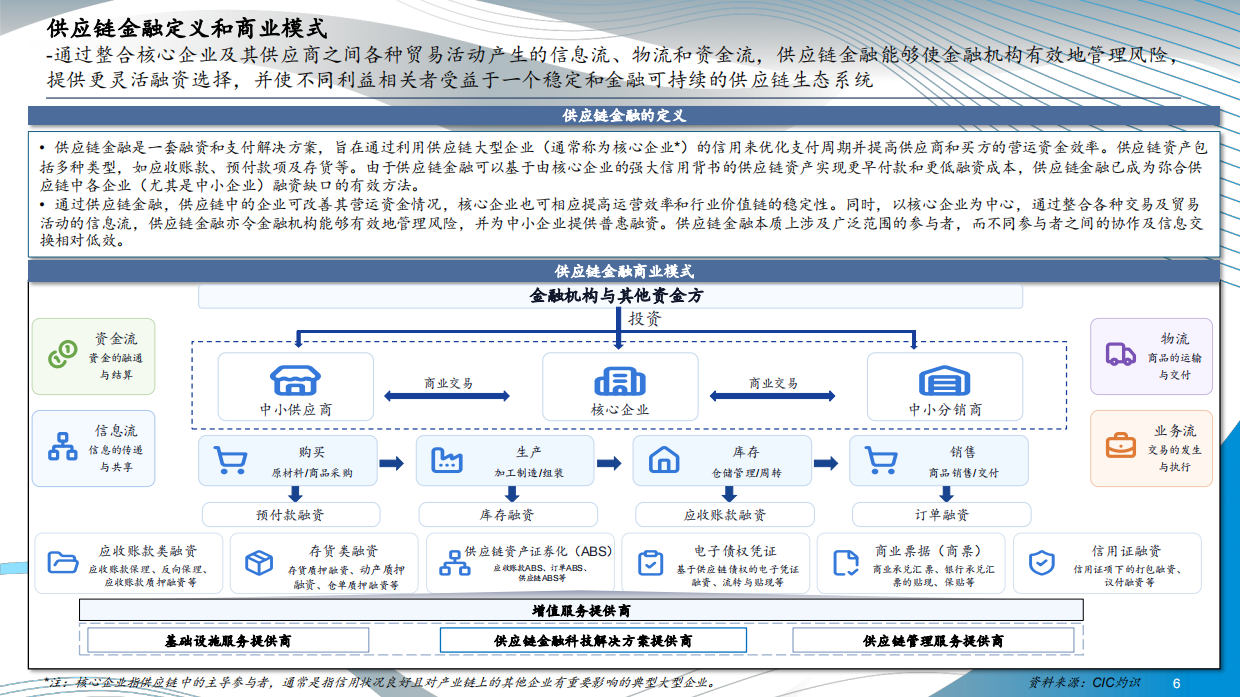
Task: Click the 交易的发生与执行 description
Action: (1175, 458)
